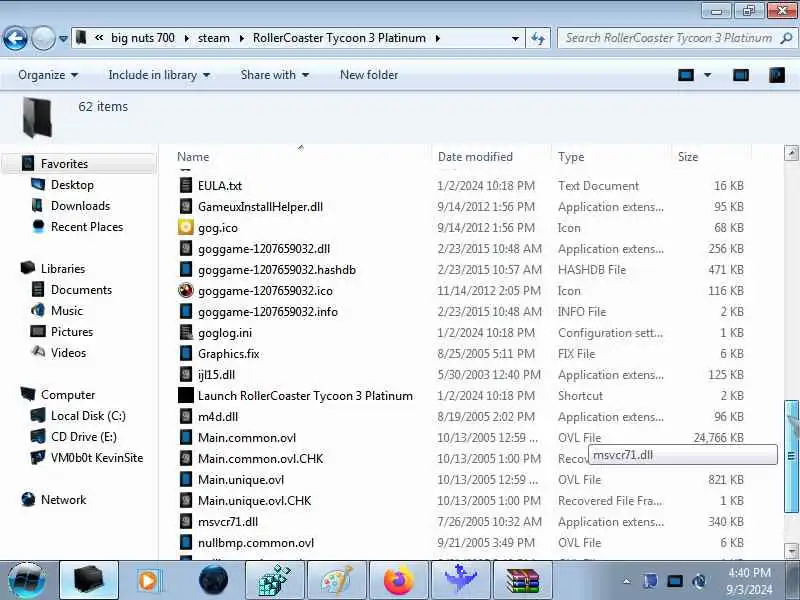
Task: Show hidden tray icons arrow
Action: [627, 581]
